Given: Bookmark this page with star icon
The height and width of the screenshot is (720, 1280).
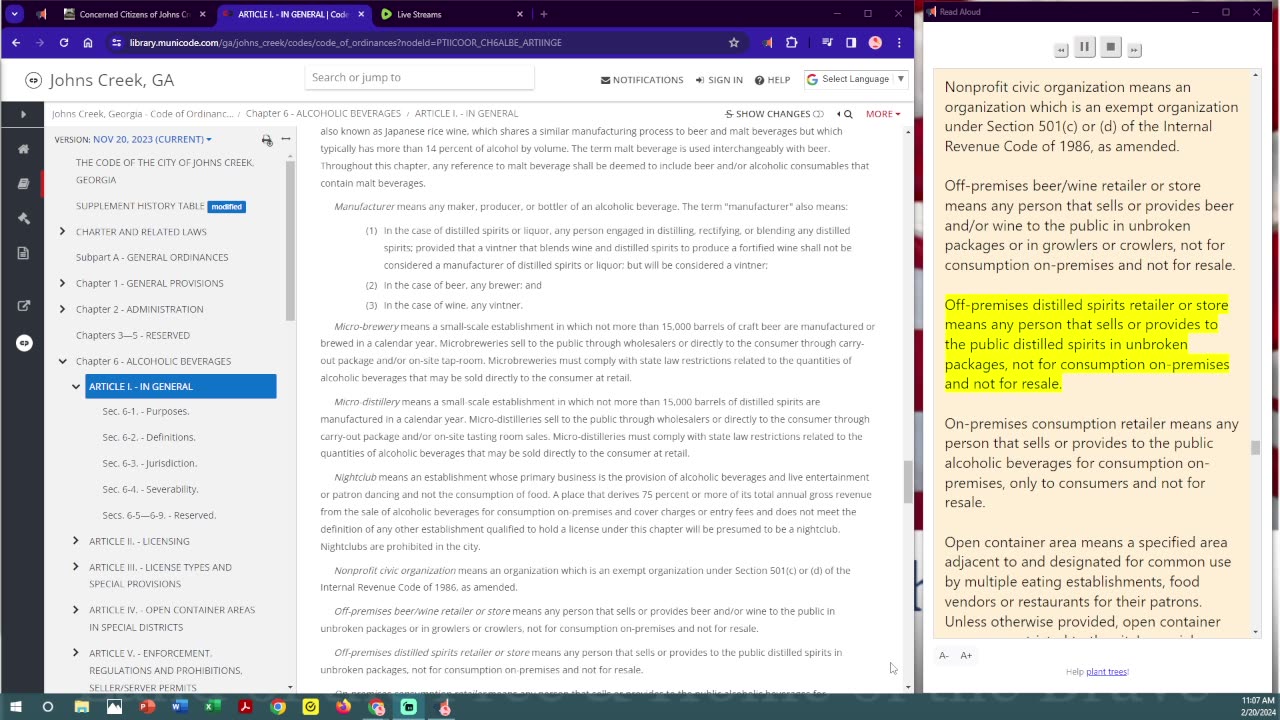Looking at the screenshot, I should coord(734,43).
